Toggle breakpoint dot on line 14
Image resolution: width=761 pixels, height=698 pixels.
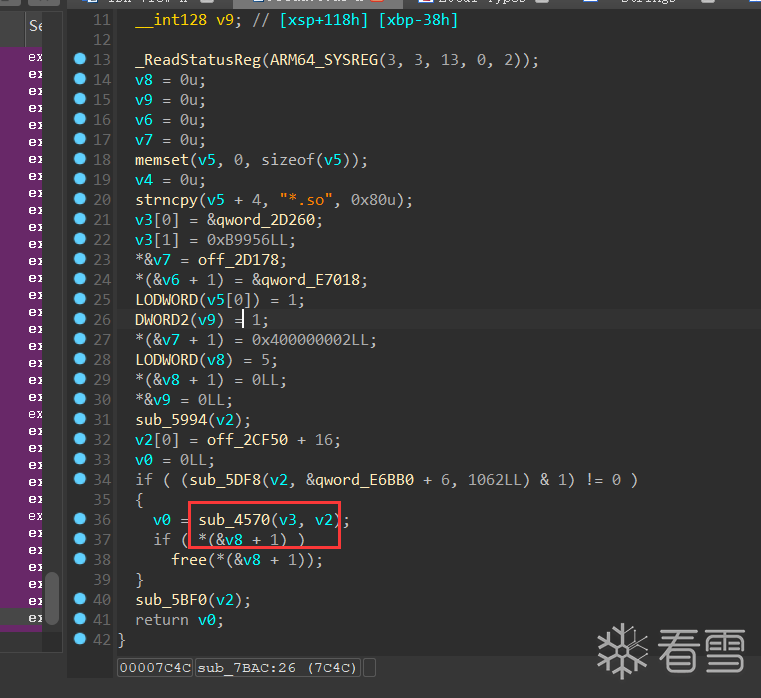click(80, 79)
